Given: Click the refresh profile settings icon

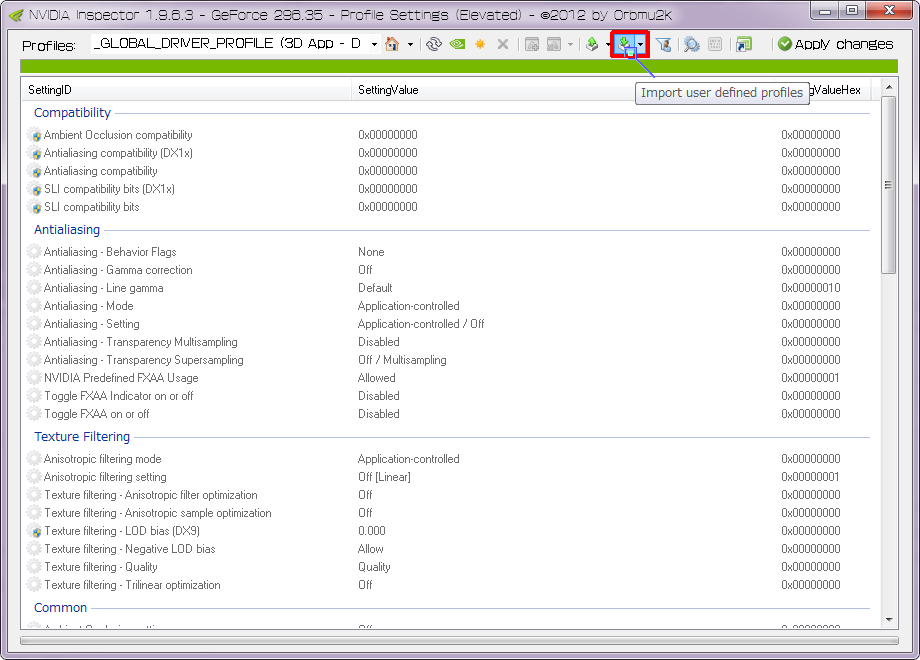Looking at the screenshot, I should 434,44.
